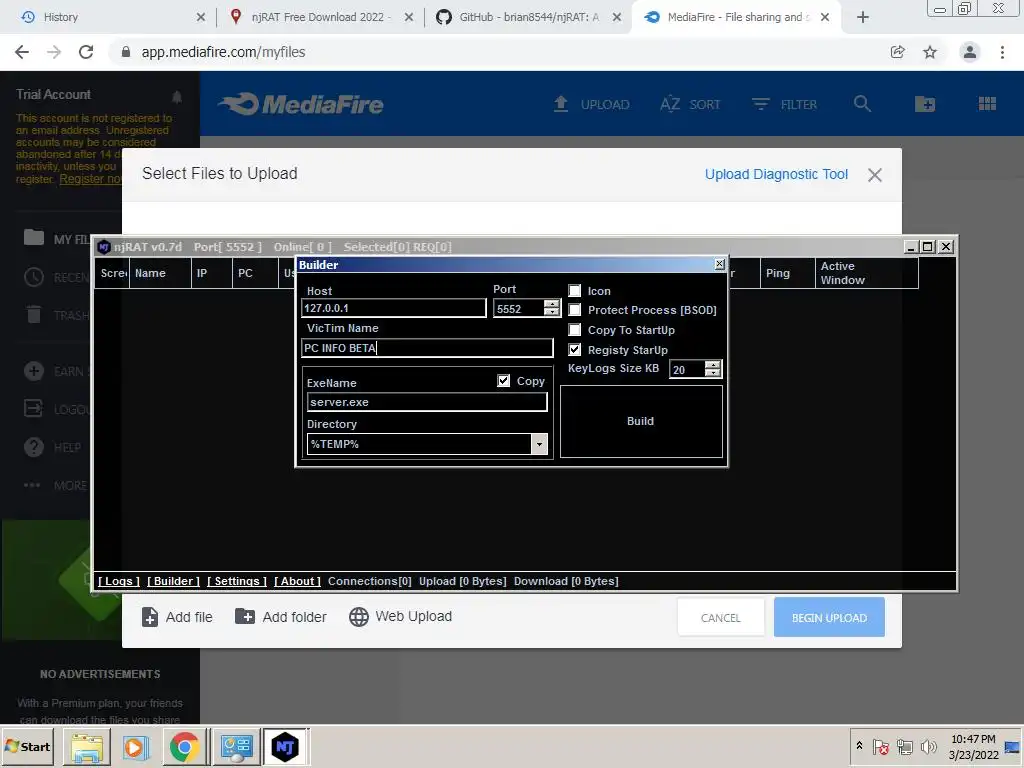Open the share page icon in address bar
The image size is (1024, 768).
coord(897,52)
